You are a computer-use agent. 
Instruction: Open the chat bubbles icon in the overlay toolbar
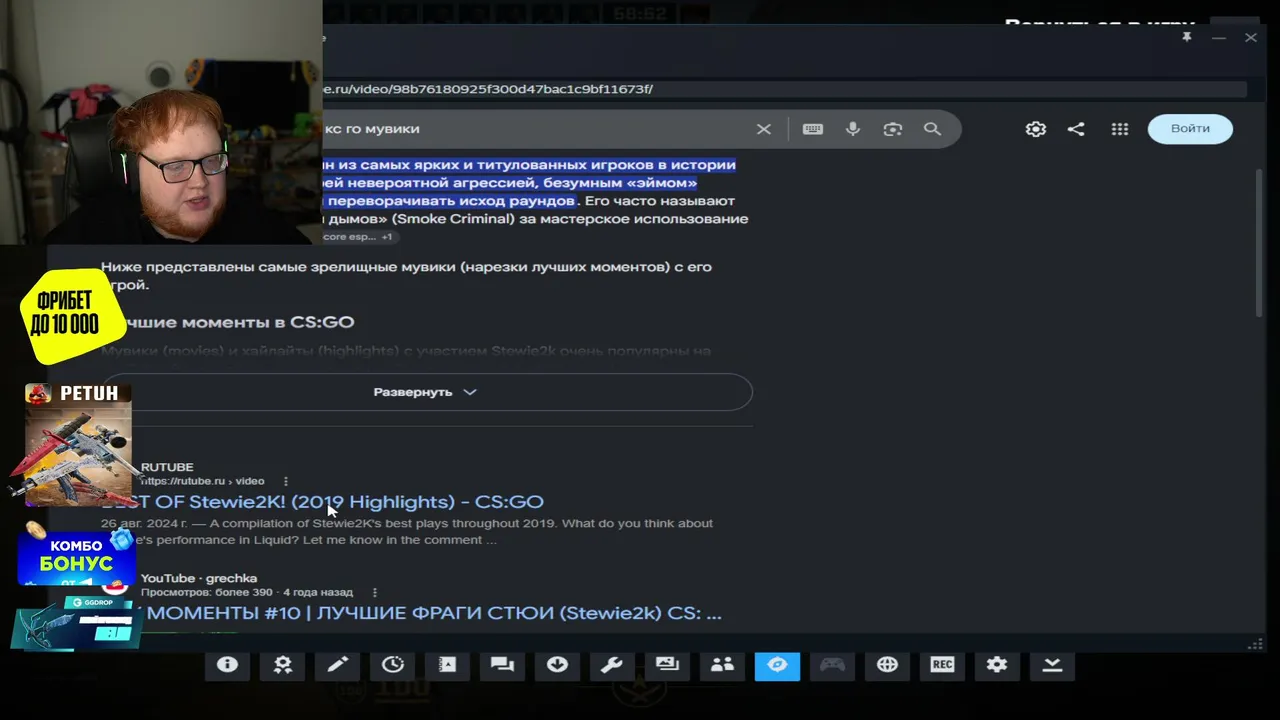(x=502, y=665)
